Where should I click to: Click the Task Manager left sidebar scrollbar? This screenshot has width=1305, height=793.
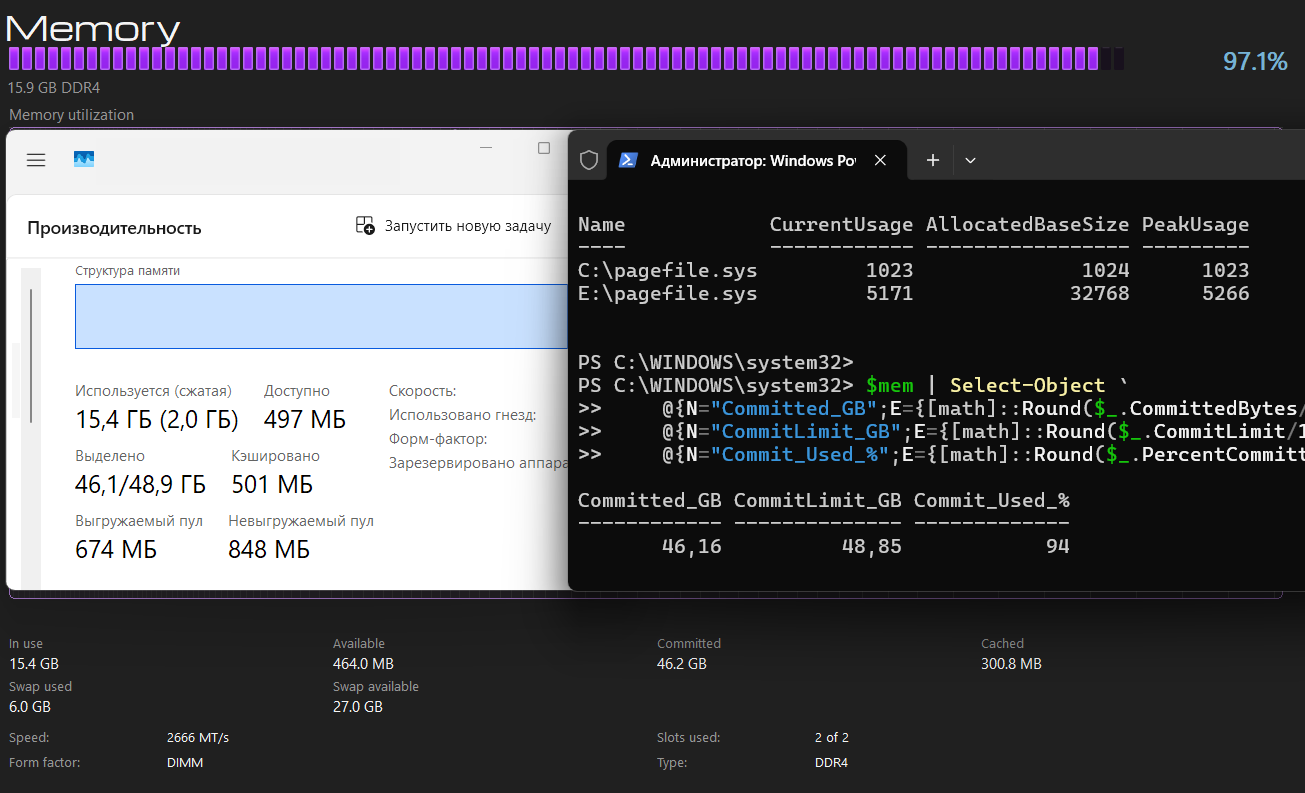pos(31,355)
